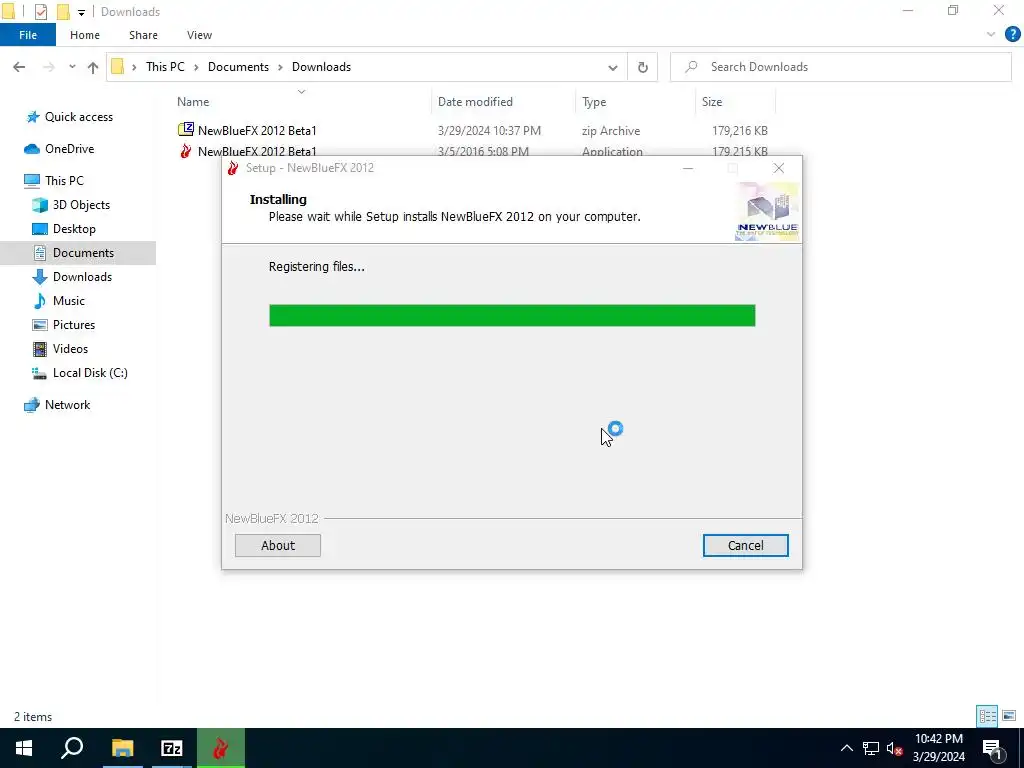Switch to the View ribbon tab
The height and width of the screenshot is (768, 1024).
tap(199, 35)
